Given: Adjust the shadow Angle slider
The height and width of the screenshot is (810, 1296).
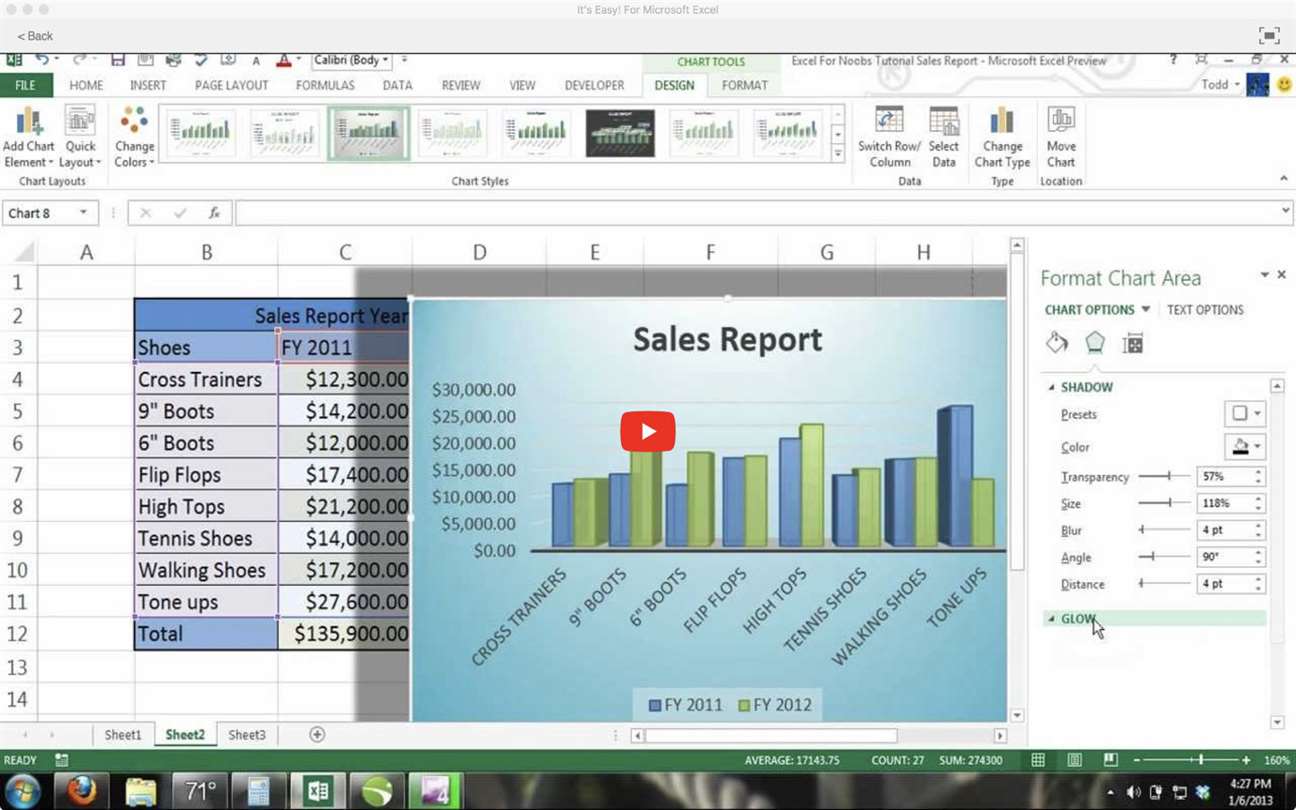Looking at the screenshot, I should pyautogui.click(x=1164, y=556).
